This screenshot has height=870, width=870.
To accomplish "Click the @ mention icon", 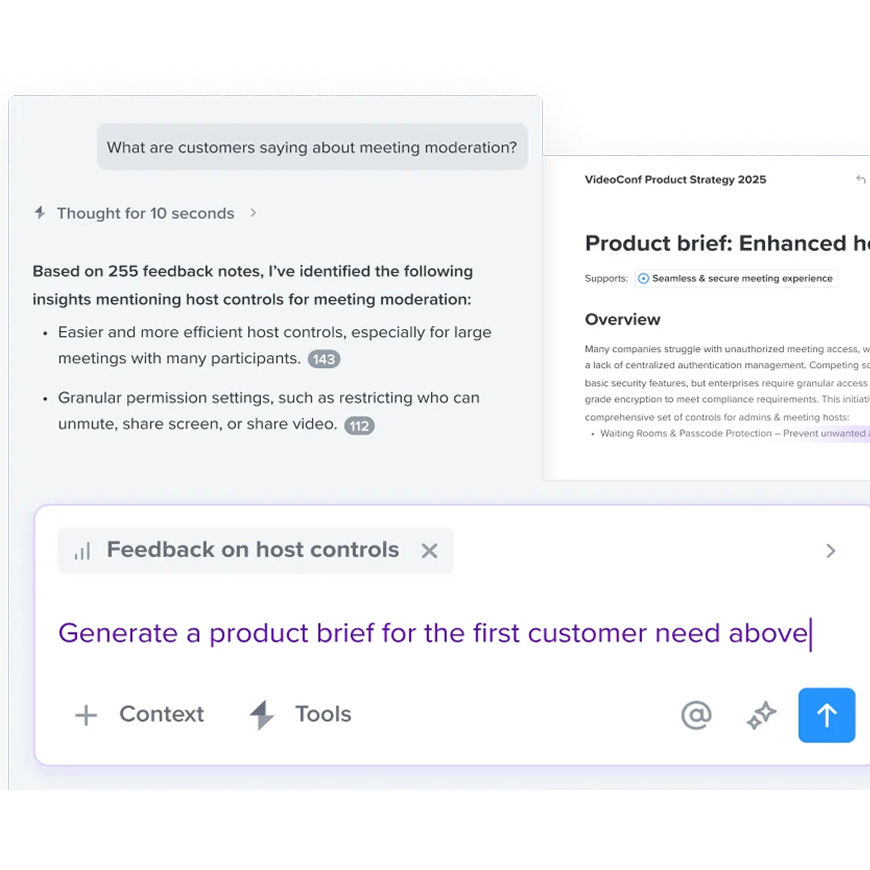I will [696, 715].
